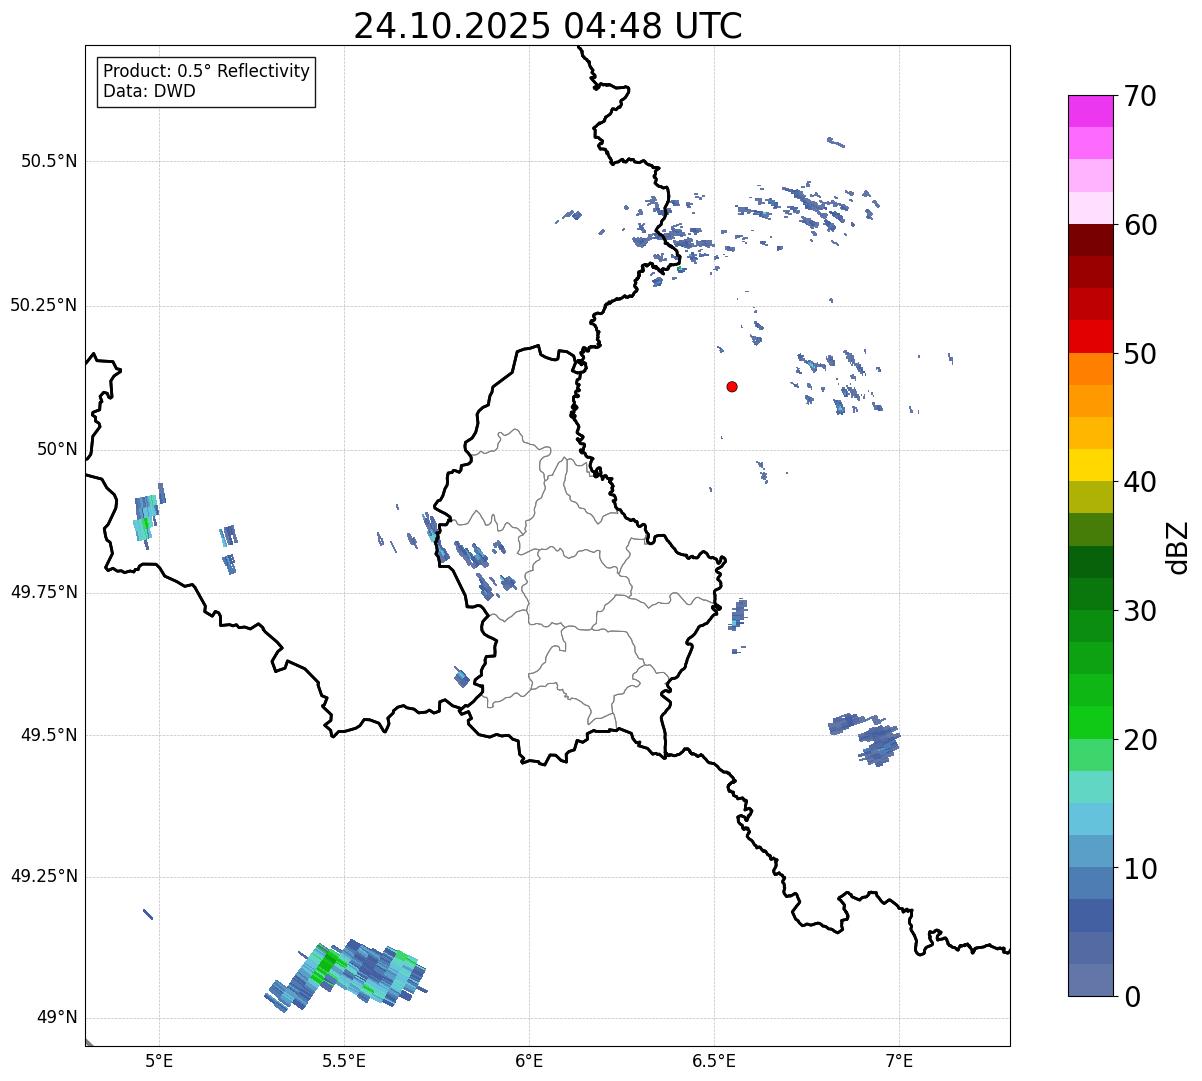Select the yellow swatch just above 40
Viewport: 1202px width, 1081px height.
click(x=1091, y=465)
